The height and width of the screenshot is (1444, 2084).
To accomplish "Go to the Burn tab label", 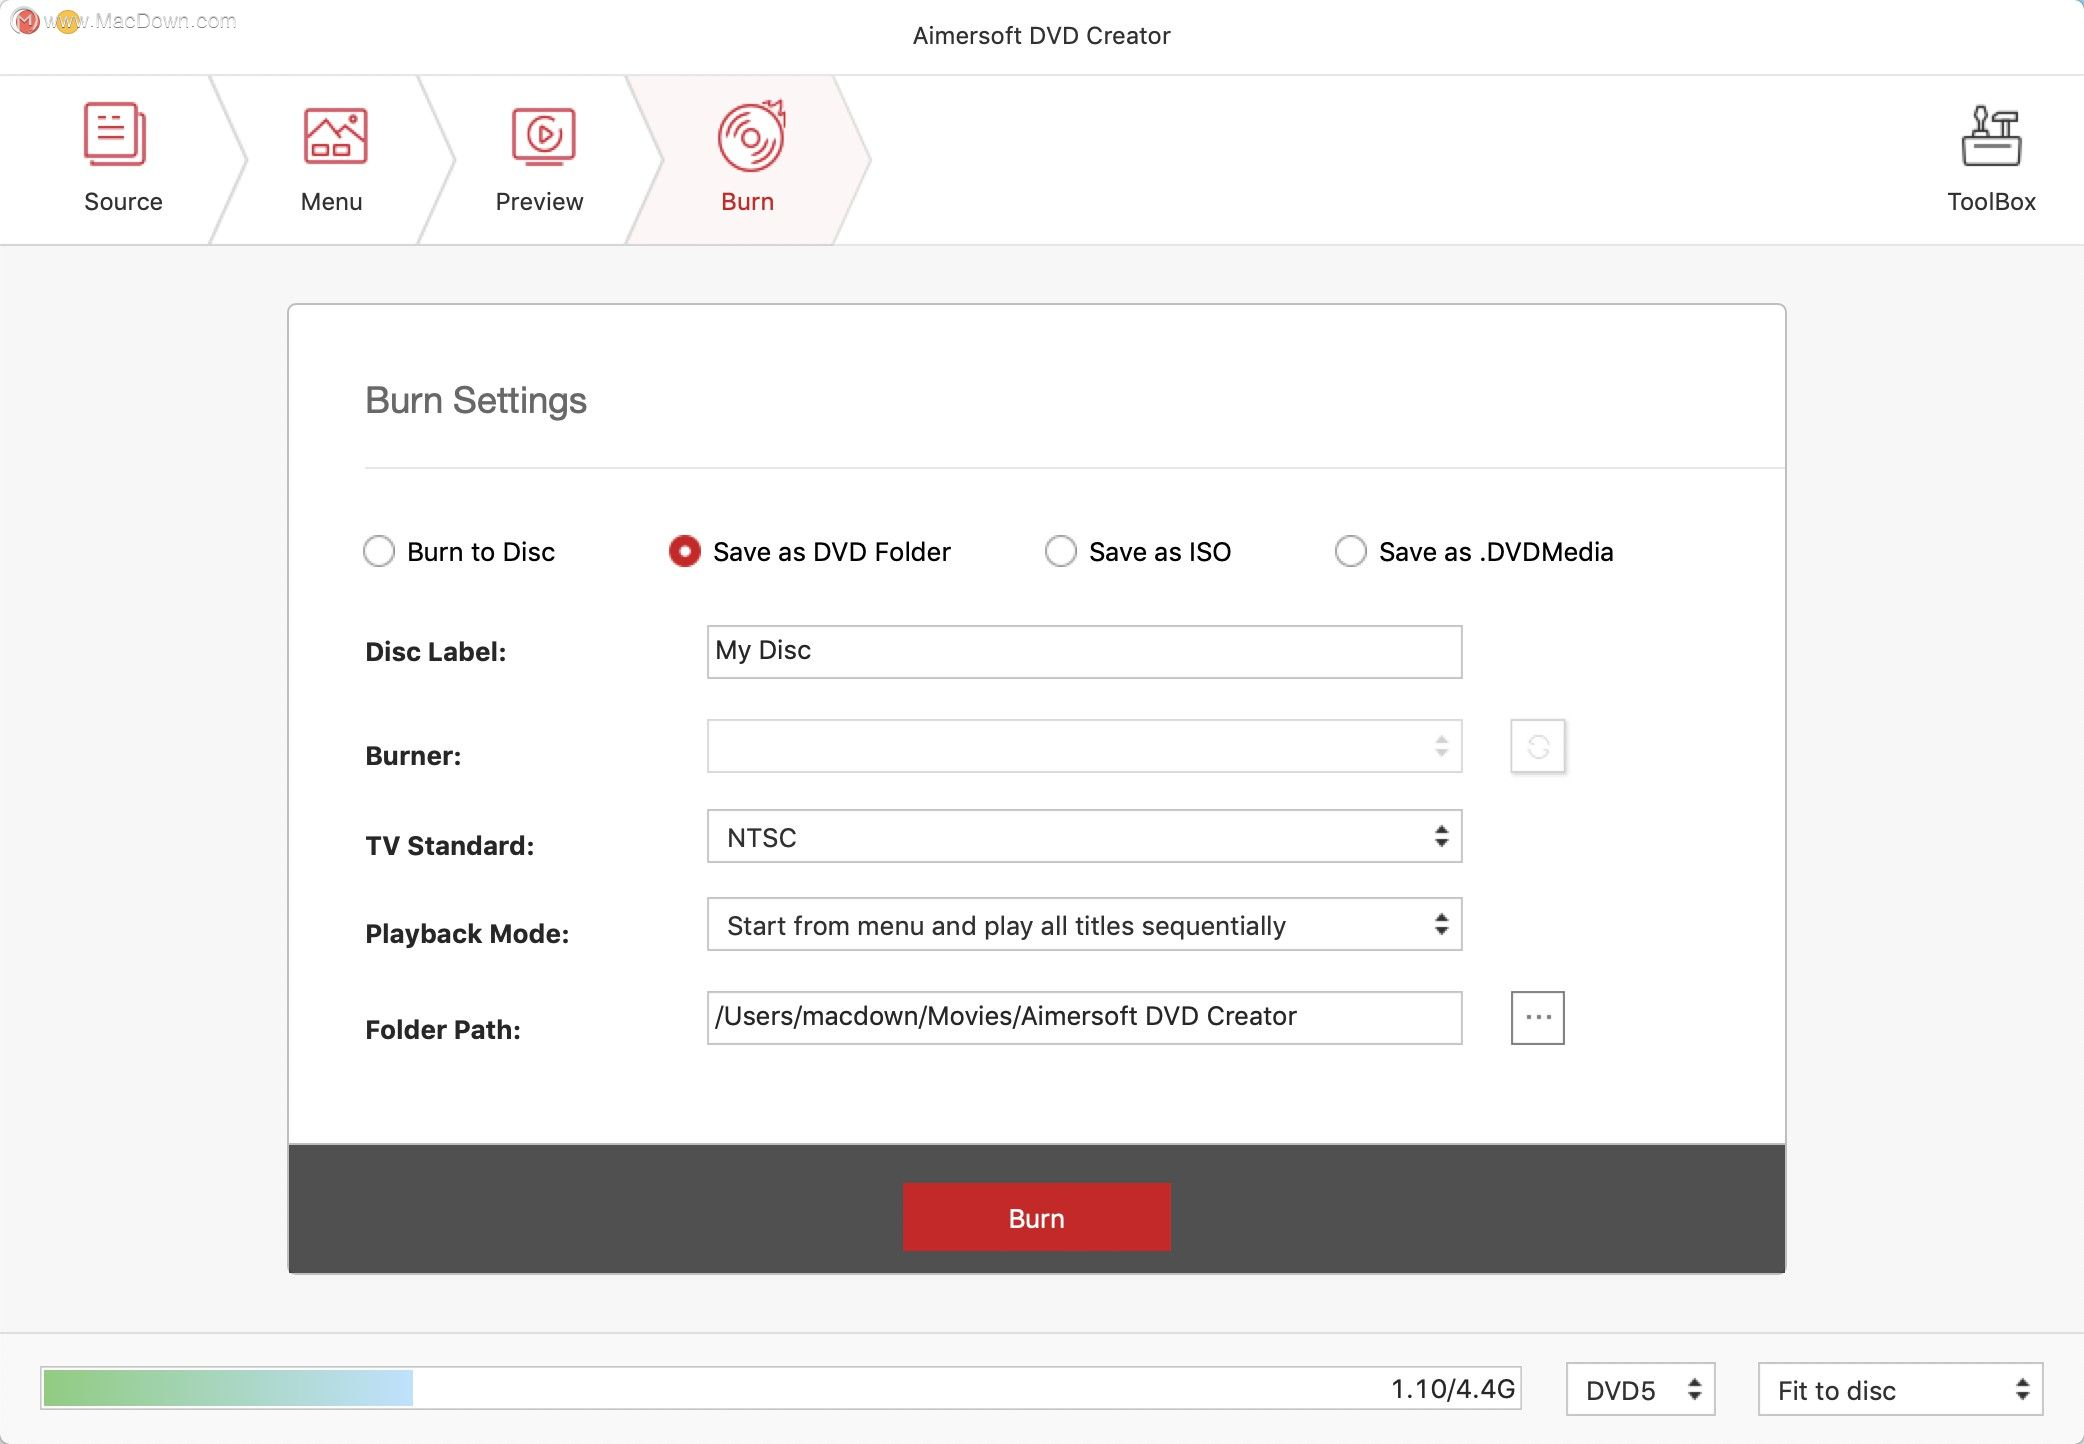I will coord(747,202).
